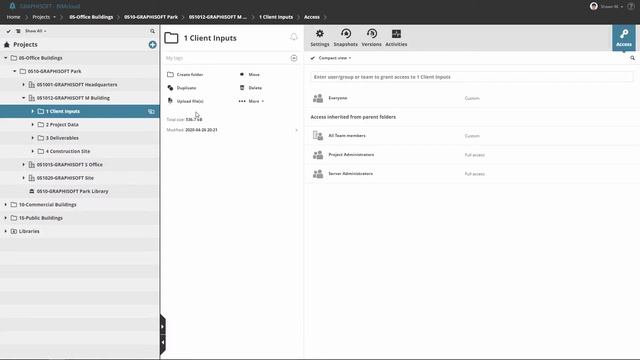Open the Versions history panel
The image size is (640, 360).
pos(371,38)
